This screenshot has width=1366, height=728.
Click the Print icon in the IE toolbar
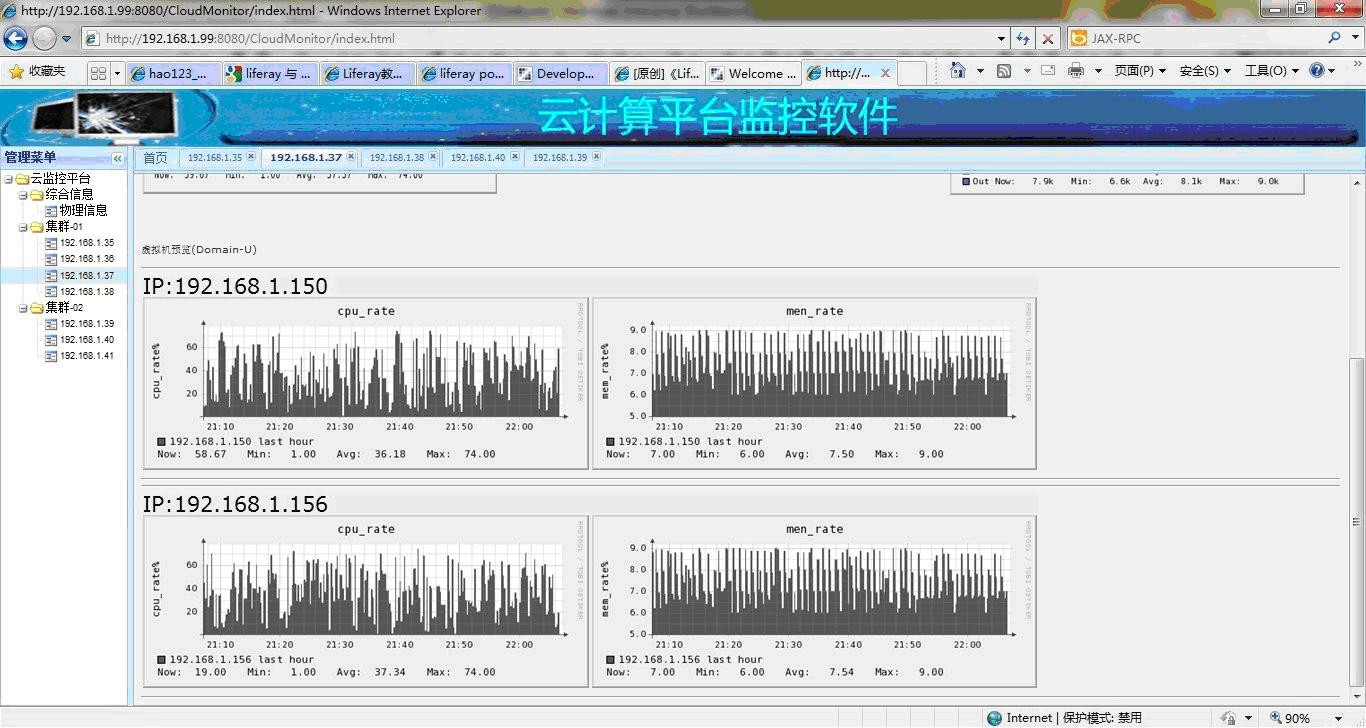[1076, 71]
